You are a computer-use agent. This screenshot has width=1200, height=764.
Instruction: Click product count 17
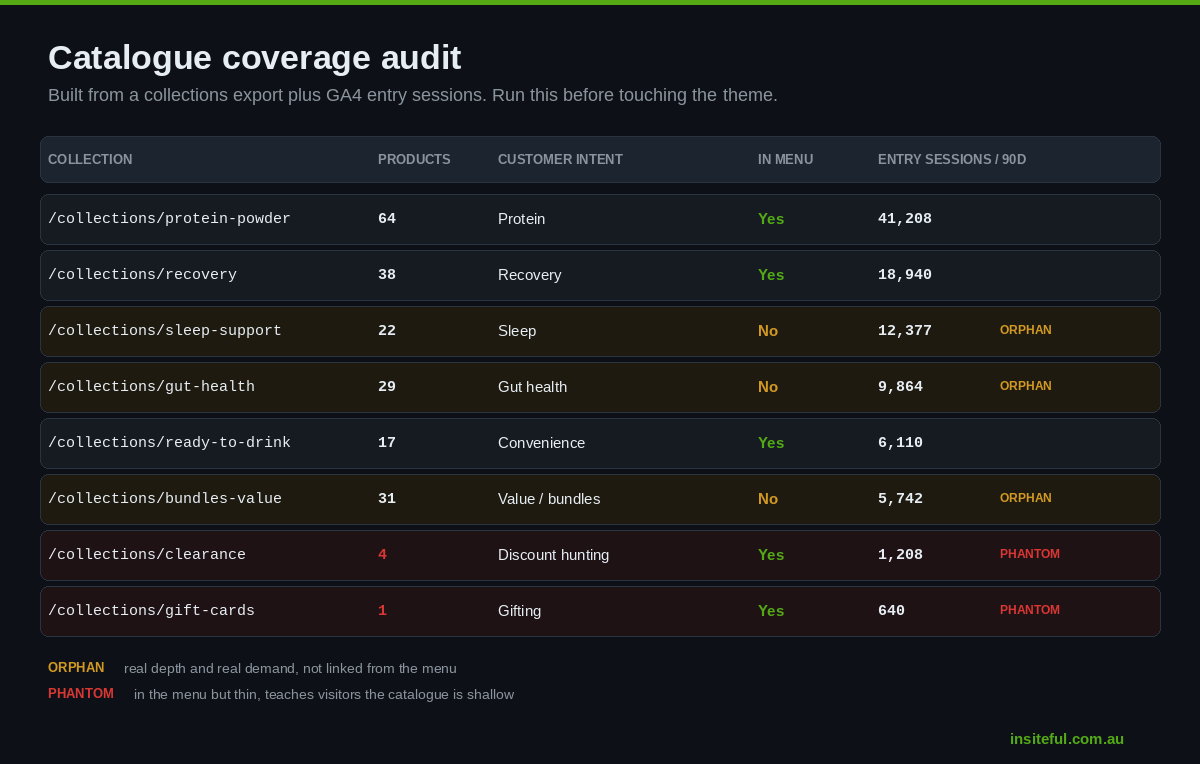click(387, 443)
